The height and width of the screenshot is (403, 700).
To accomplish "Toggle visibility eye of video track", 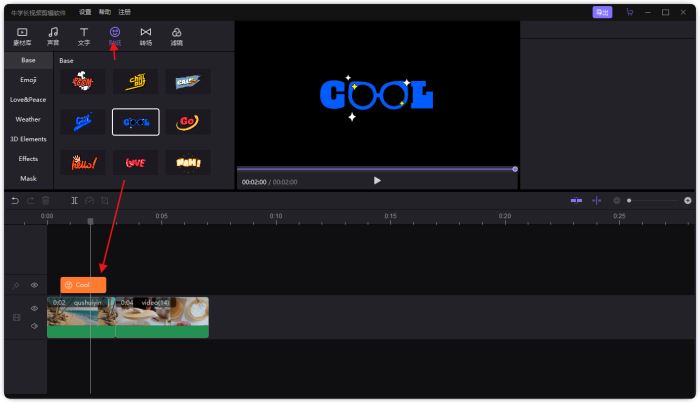I will click(34, 308).
